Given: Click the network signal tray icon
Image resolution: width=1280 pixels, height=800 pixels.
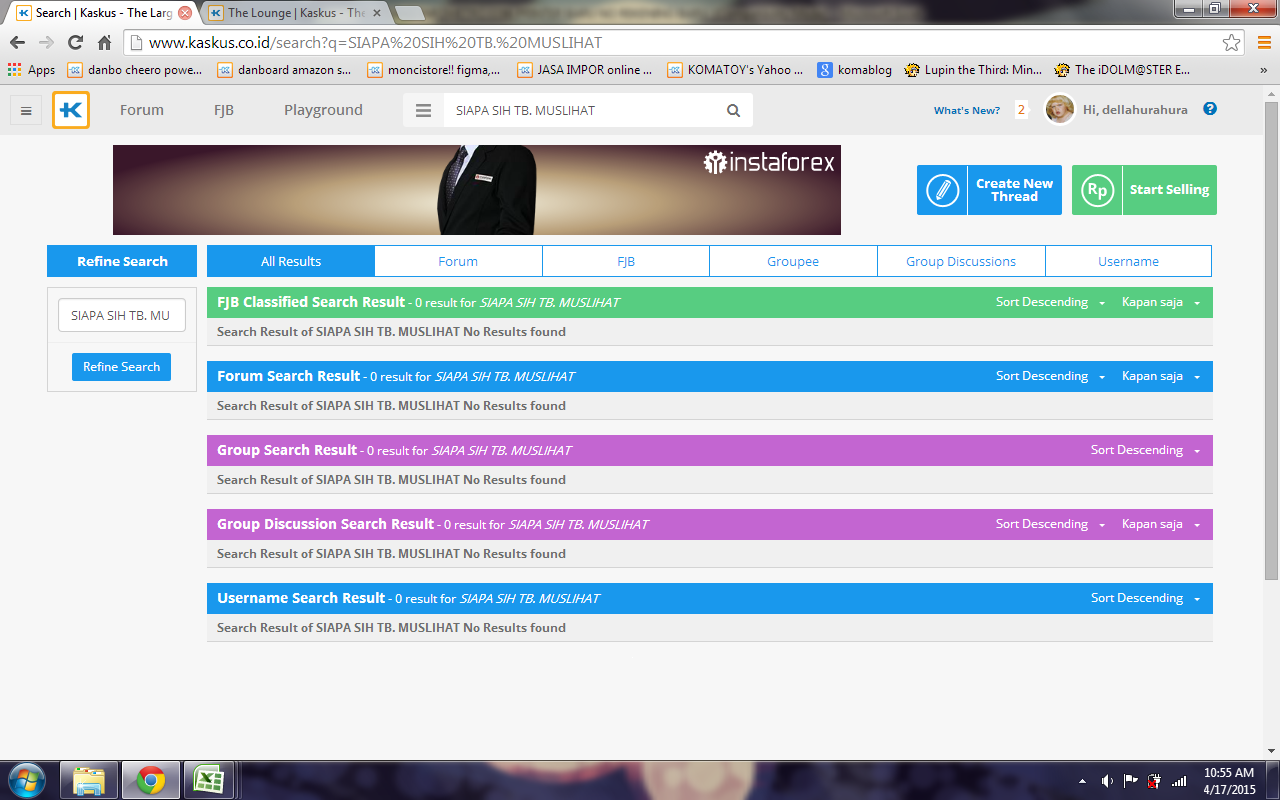Looking at the screenshot, I should point(1179,781).
